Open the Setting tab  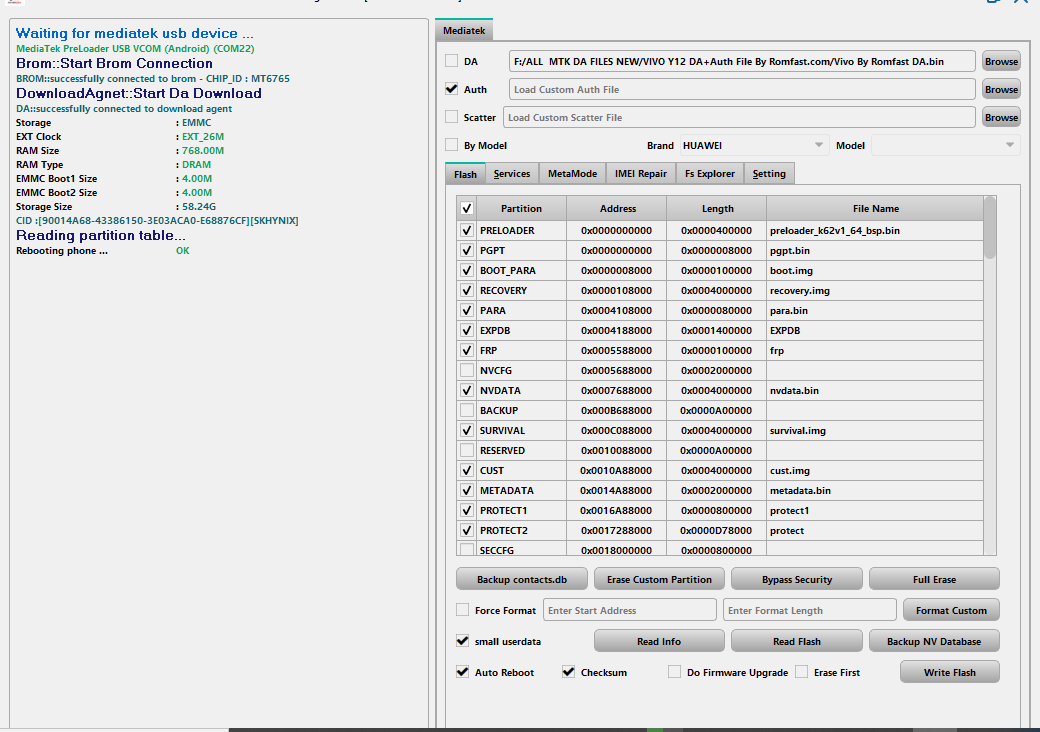pos(769,174)
